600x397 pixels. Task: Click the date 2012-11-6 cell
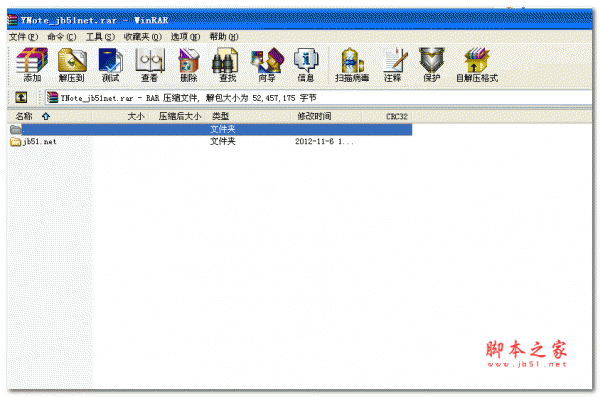[324, 142]
